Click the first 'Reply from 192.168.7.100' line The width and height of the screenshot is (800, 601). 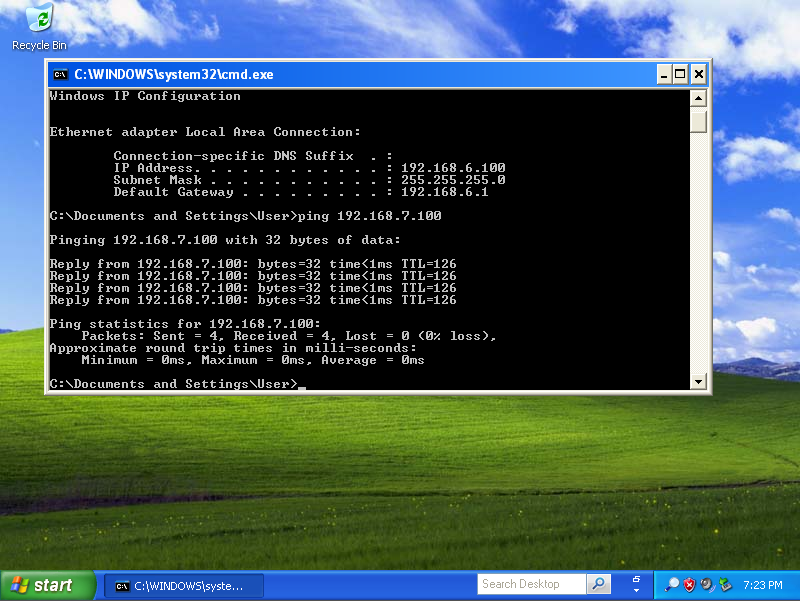point(253,264)
